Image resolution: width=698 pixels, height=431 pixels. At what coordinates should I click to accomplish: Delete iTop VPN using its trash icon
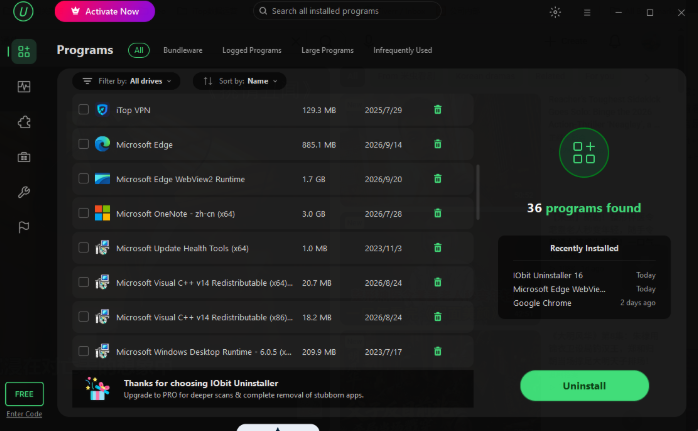coord(438,110)
